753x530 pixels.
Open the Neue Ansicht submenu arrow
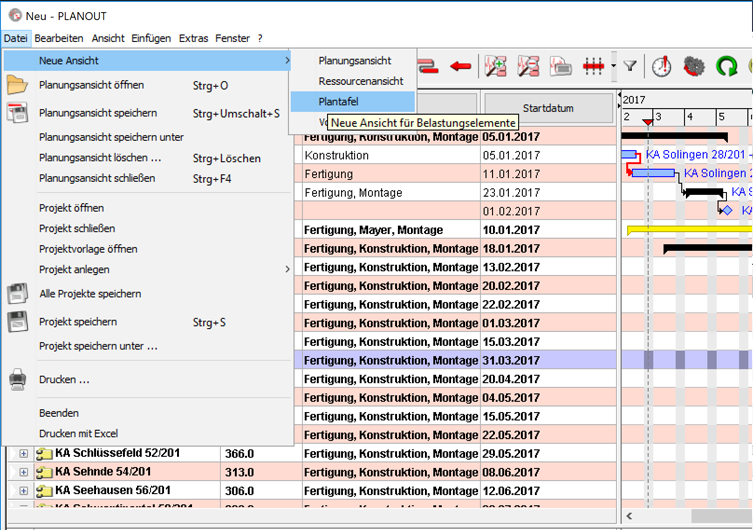tap(287, 60)
